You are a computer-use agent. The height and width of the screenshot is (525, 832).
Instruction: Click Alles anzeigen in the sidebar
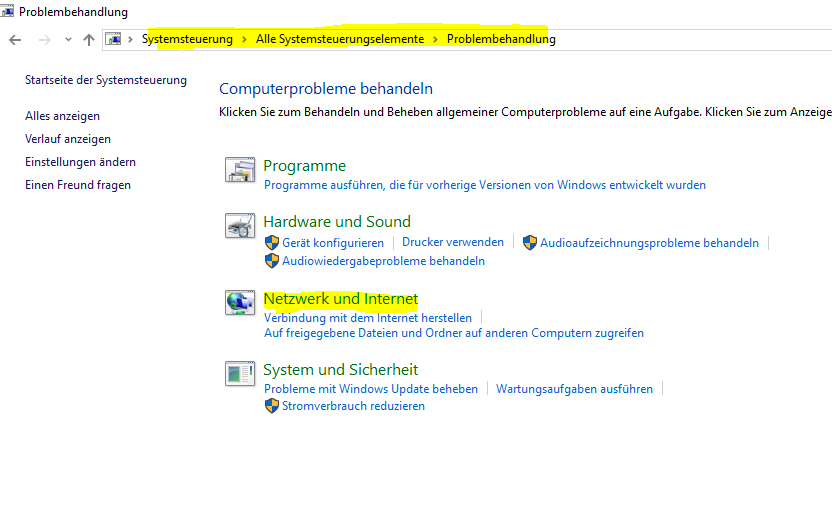(62, 116)
